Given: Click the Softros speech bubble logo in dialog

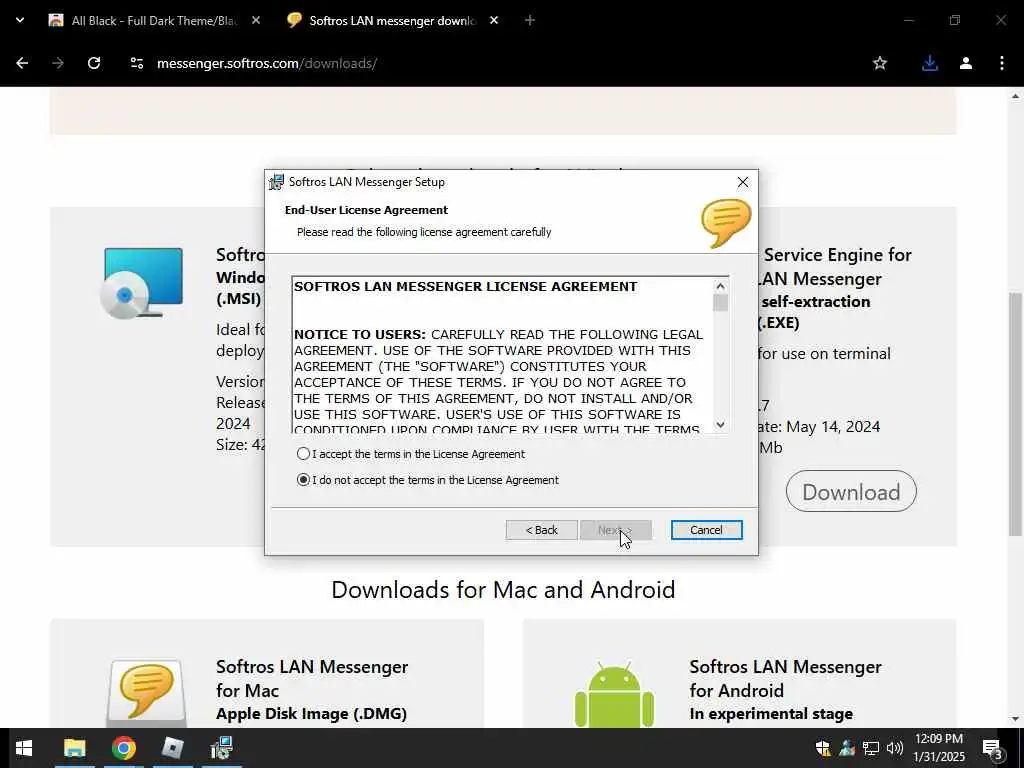Looking at the screenshot, I should pyautogui.click(x=726, y=223).
